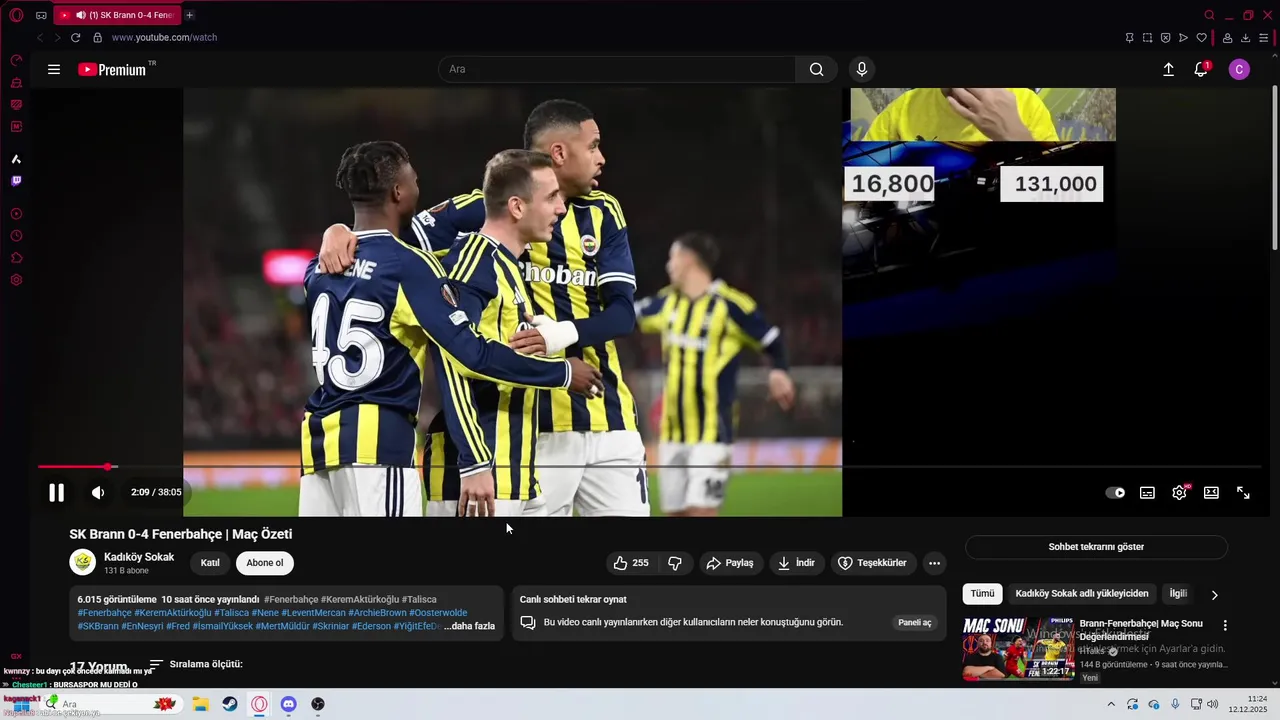Search tabs with the red magnifier icon

pos(1209,15)
